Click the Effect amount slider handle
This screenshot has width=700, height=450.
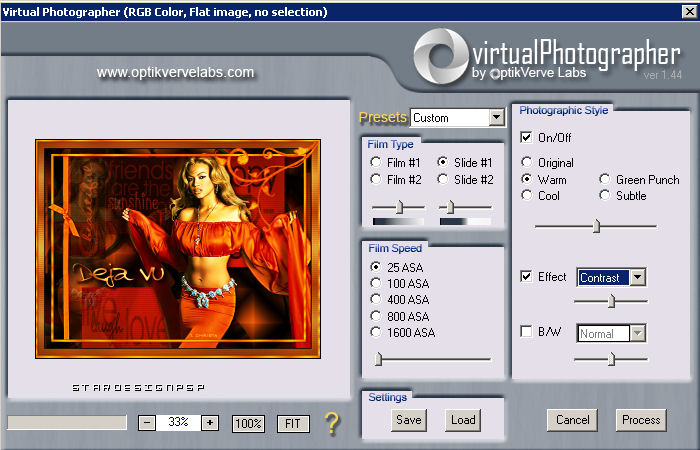click(x=612, y=301)
